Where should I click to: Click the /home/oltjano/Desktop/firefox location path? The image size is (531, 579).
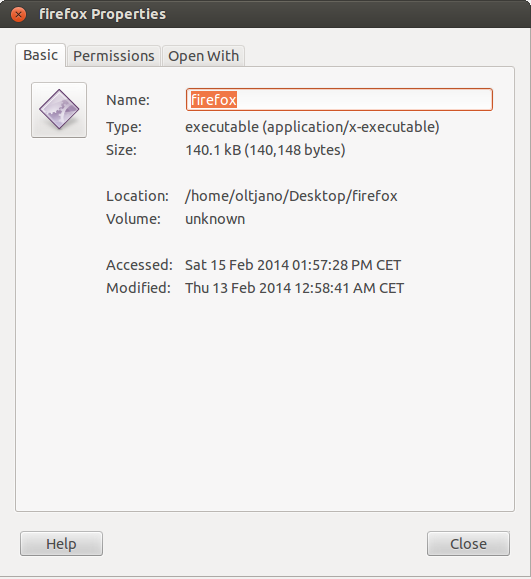point(291,196)
